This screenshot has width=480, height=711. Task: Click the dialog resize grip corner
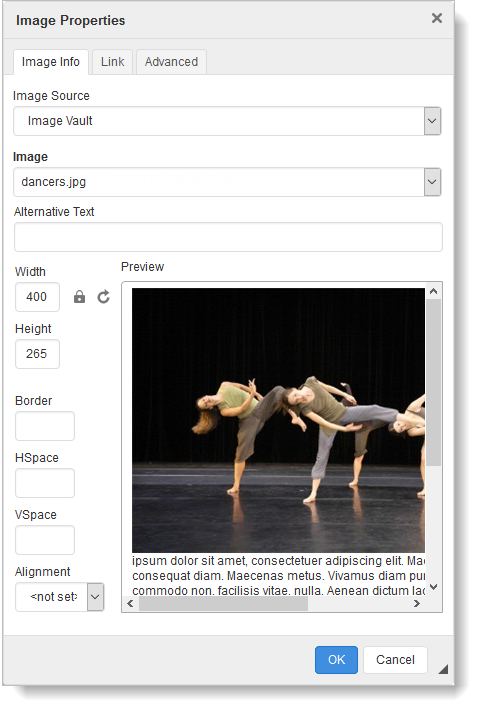(x=443, y=669)
